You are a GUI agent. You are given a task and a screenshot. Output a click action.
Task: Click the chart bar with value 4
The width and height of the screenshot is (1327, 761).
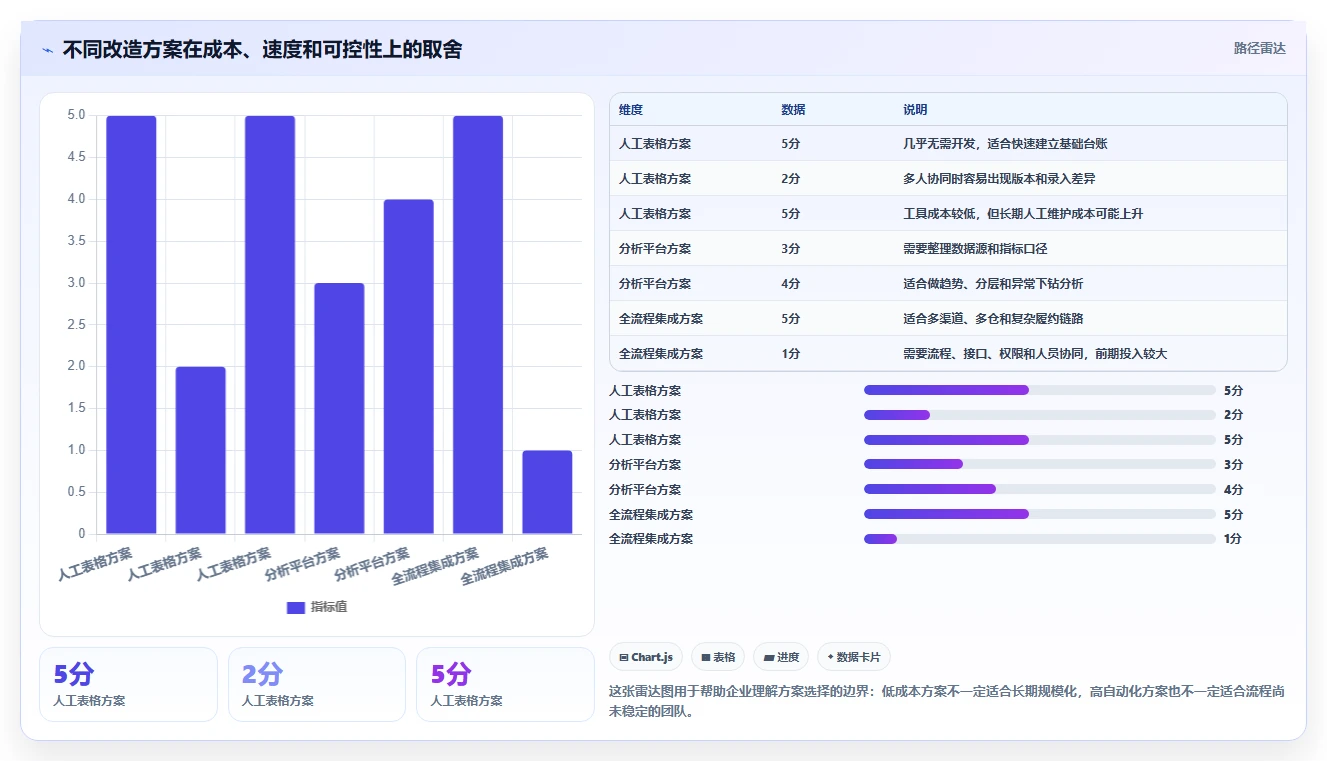click(409, 367)
